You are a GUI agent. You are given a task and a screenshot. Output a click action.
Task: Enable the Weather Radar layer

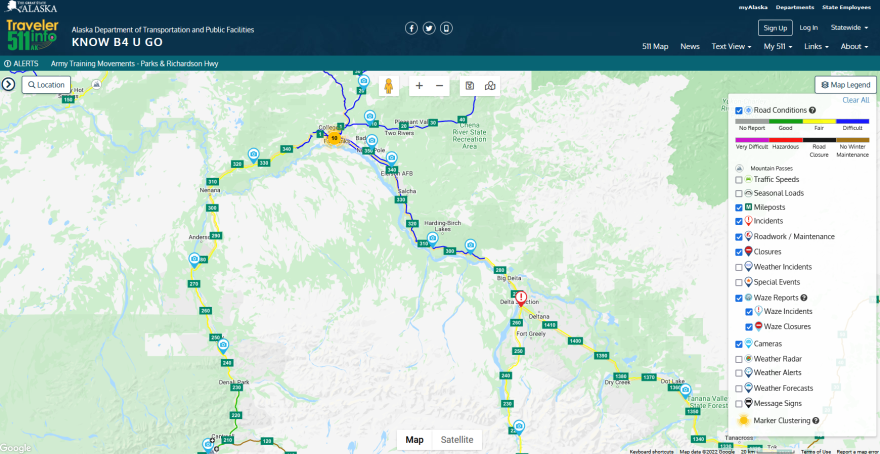739,359
